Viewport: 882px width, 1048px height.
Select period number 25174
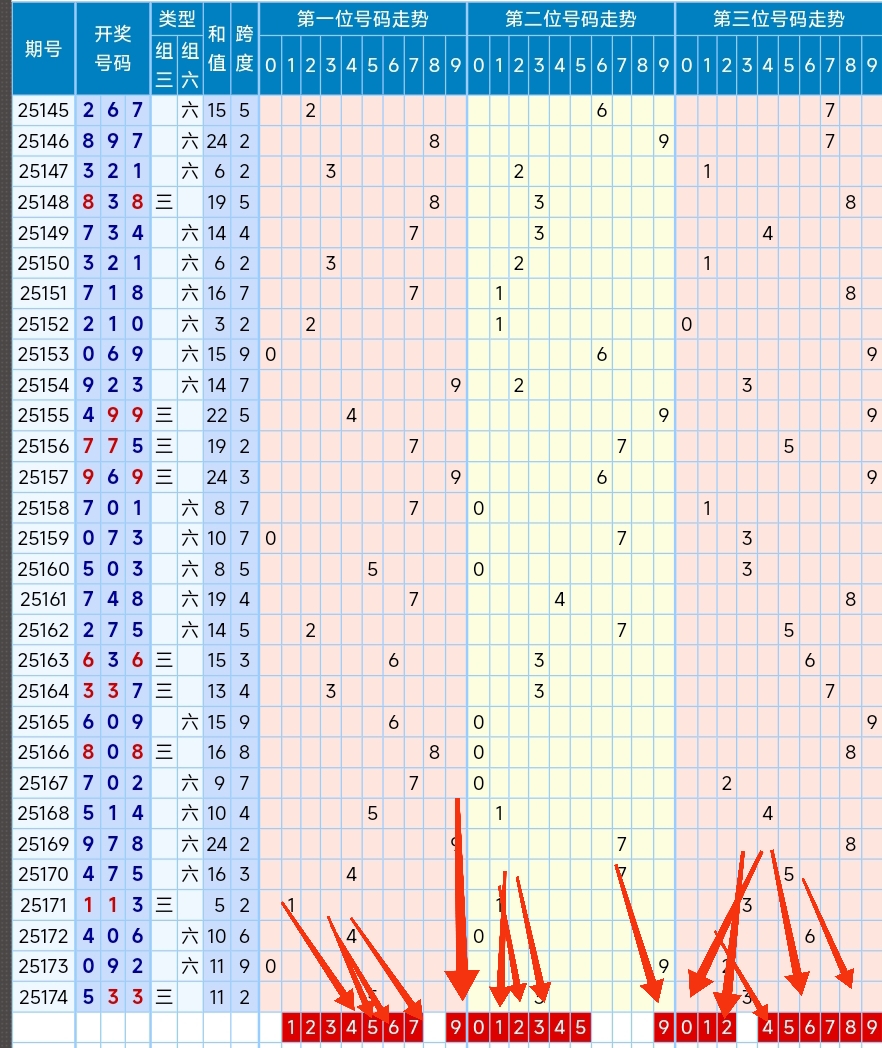(x=43, y=997)
